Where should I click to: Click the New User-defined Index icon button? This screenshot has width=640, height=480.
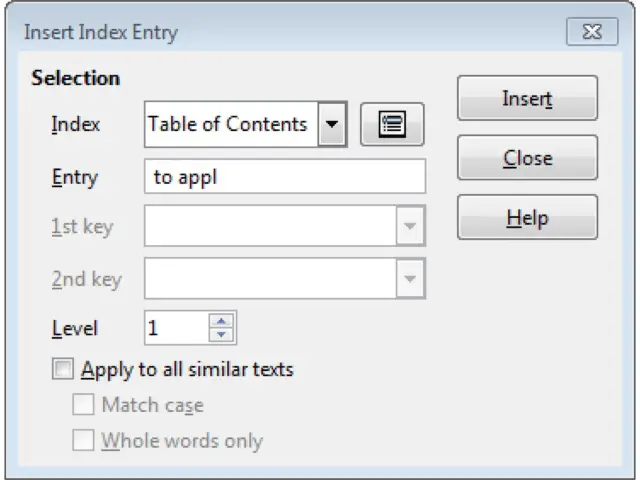[x=392, y=125]
